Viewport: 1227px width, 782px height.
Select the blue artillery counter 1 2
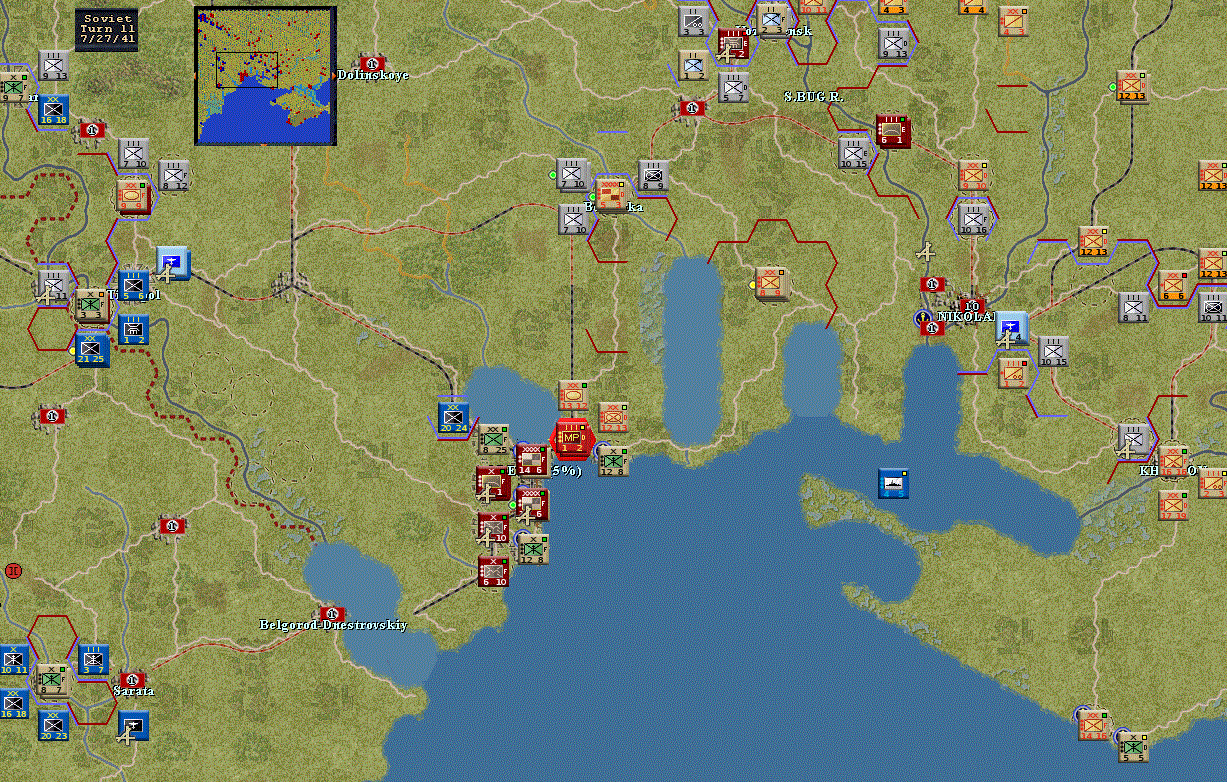(x=133, y=330)
